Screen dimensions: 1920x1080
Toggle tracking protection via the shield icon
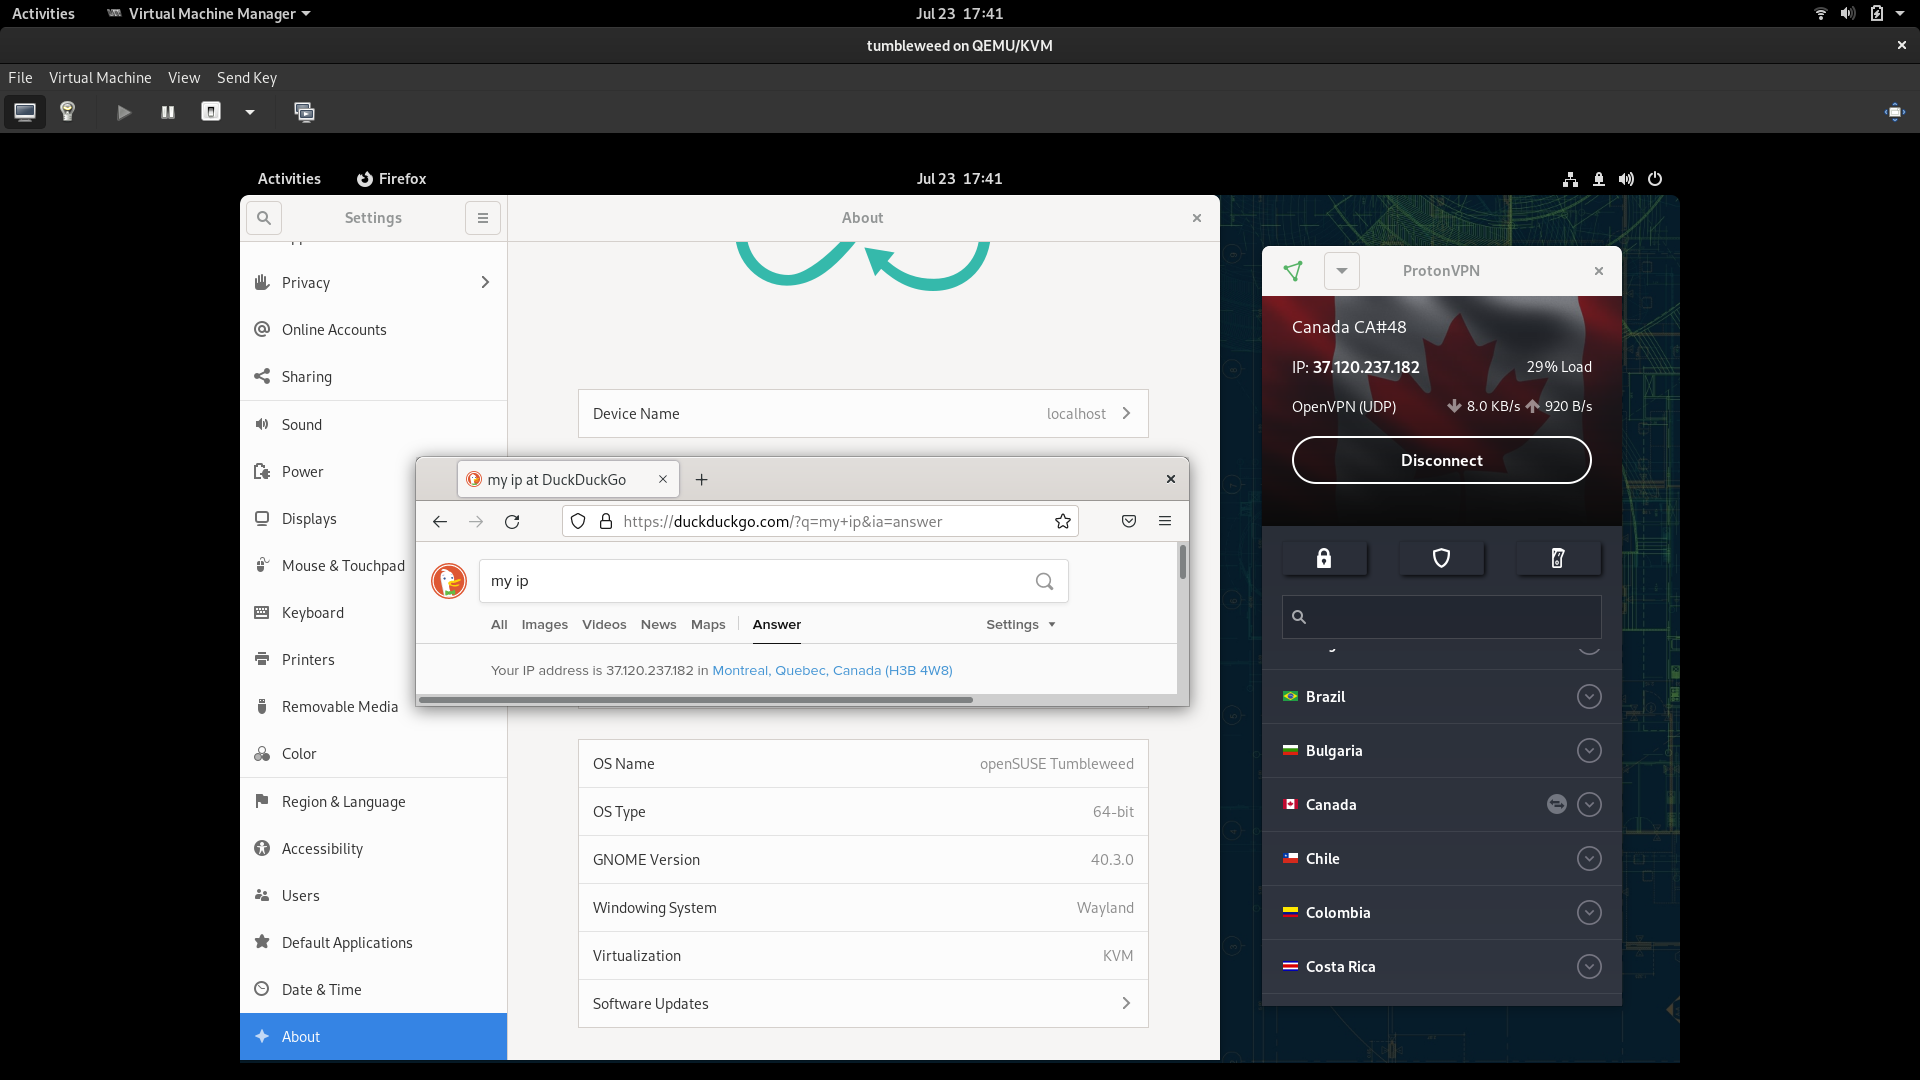[578, 521]
